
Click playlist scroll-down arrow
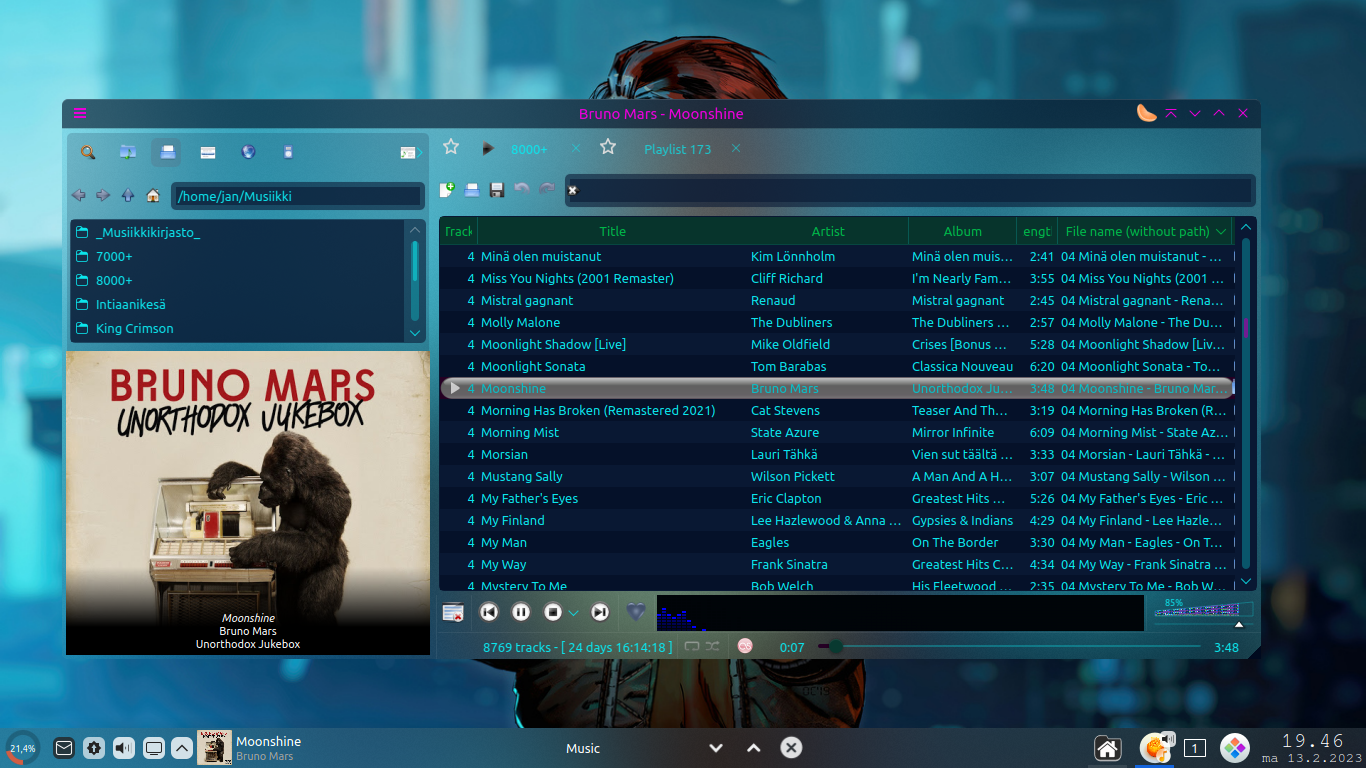(x=1246, y=581)
